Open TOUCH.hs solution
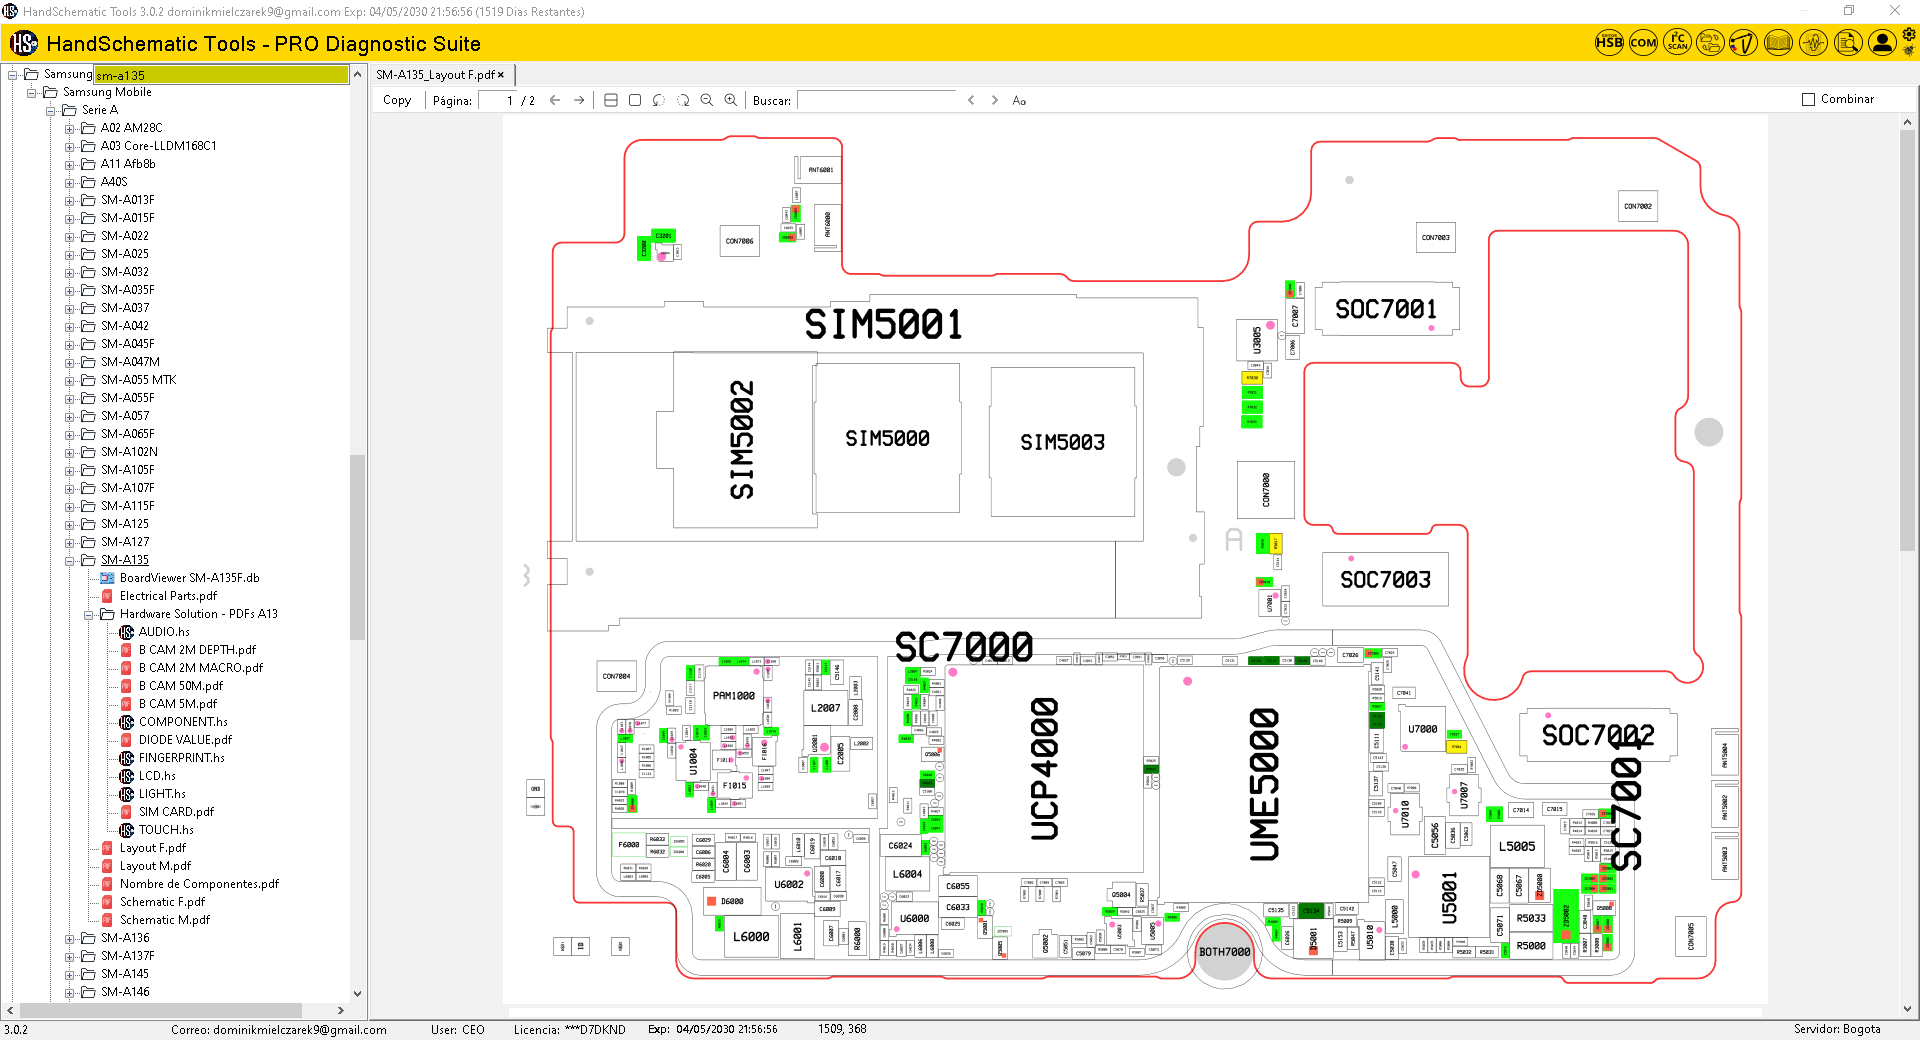The image size is (1920, 1040). coord(166,830)
